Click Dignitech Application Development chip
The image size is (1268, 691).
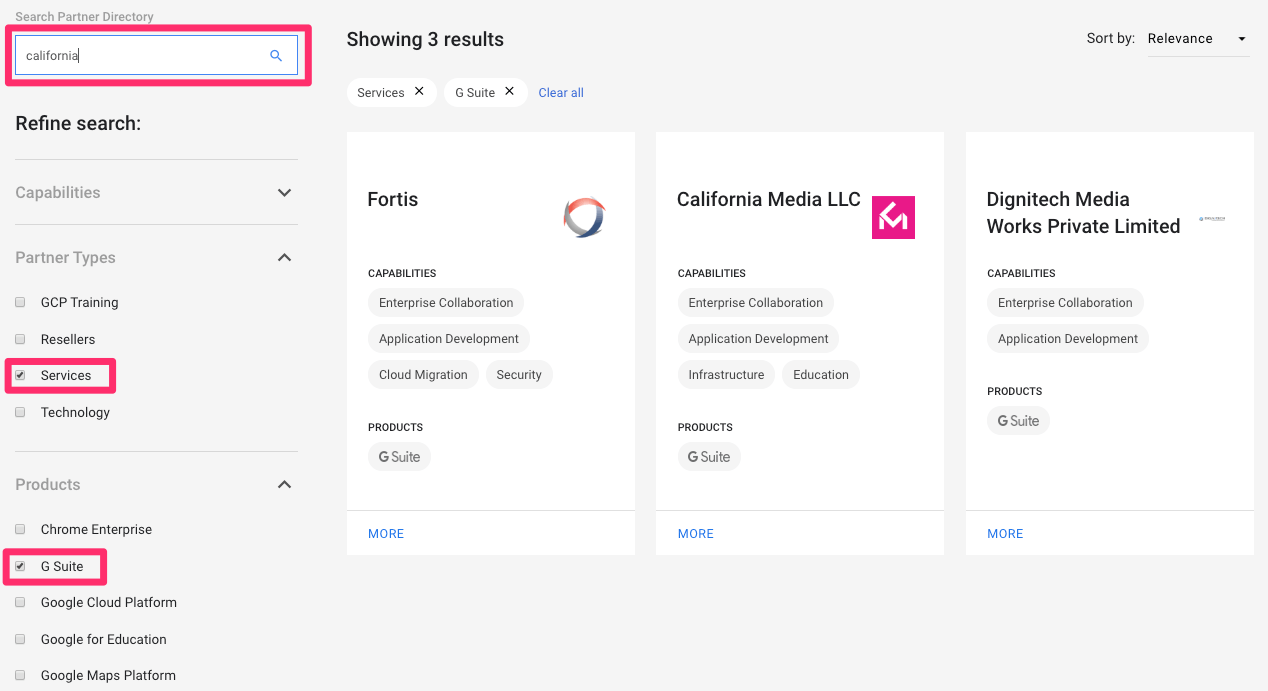[1068, 339]
